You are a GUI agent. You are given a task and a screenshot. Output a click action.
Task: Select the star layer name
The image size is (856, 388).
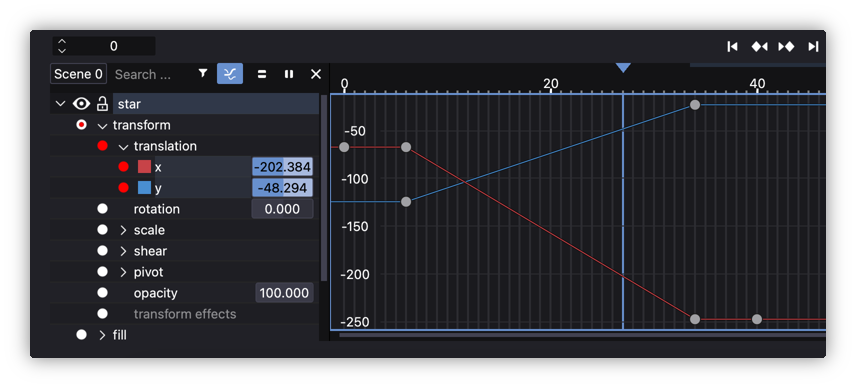point(129,104)
